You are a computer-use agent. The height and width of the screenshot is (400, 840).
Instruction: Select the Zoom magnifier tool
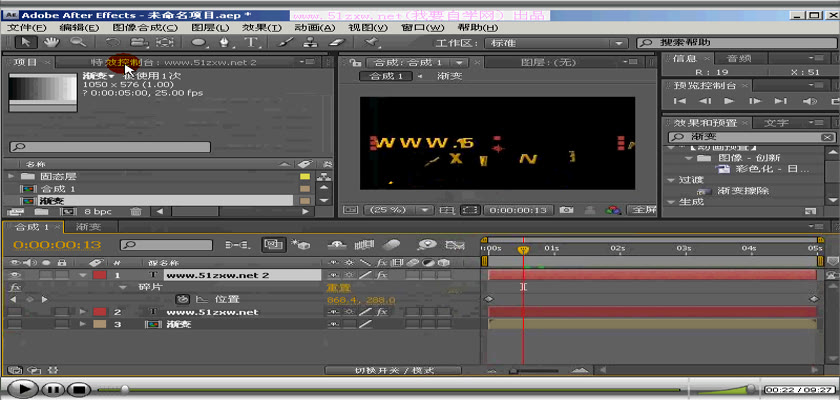[78, 42]
